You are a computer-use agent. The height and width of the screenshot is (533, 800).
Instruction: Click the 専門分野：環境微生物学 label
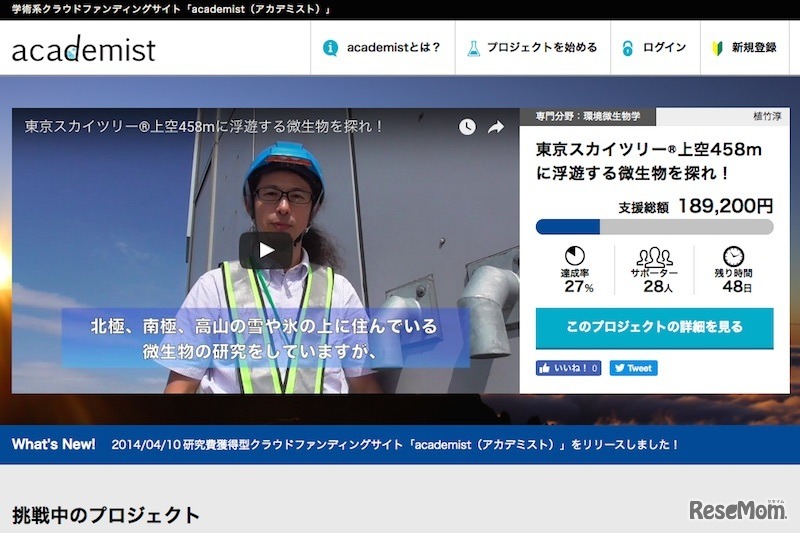[x=587, y=116]
